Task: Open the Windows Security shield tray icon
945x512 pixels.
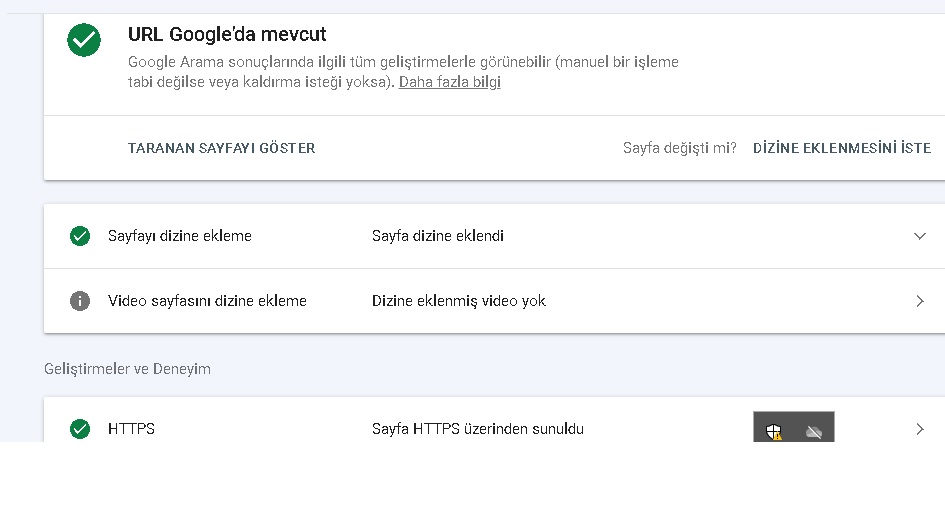Action: tap(774, 431)
